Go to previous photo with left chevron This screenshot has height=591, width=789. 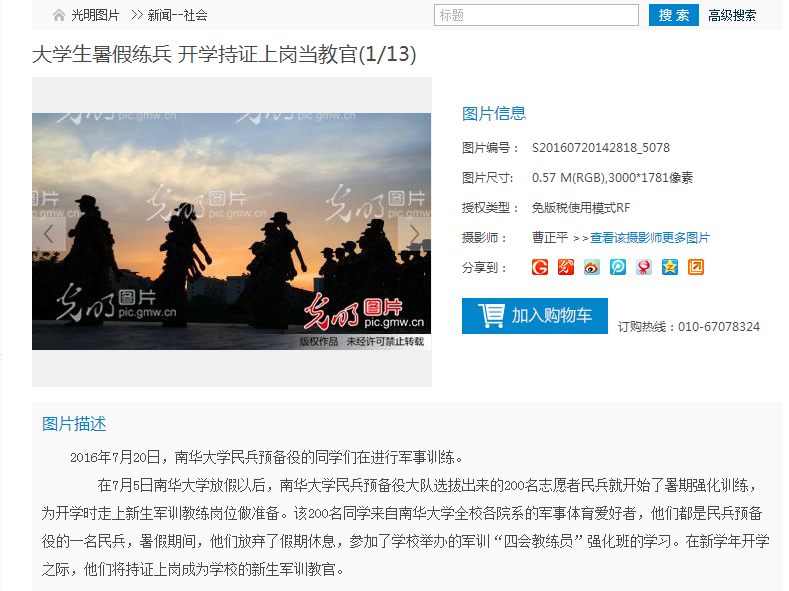[x=49, y=234]
